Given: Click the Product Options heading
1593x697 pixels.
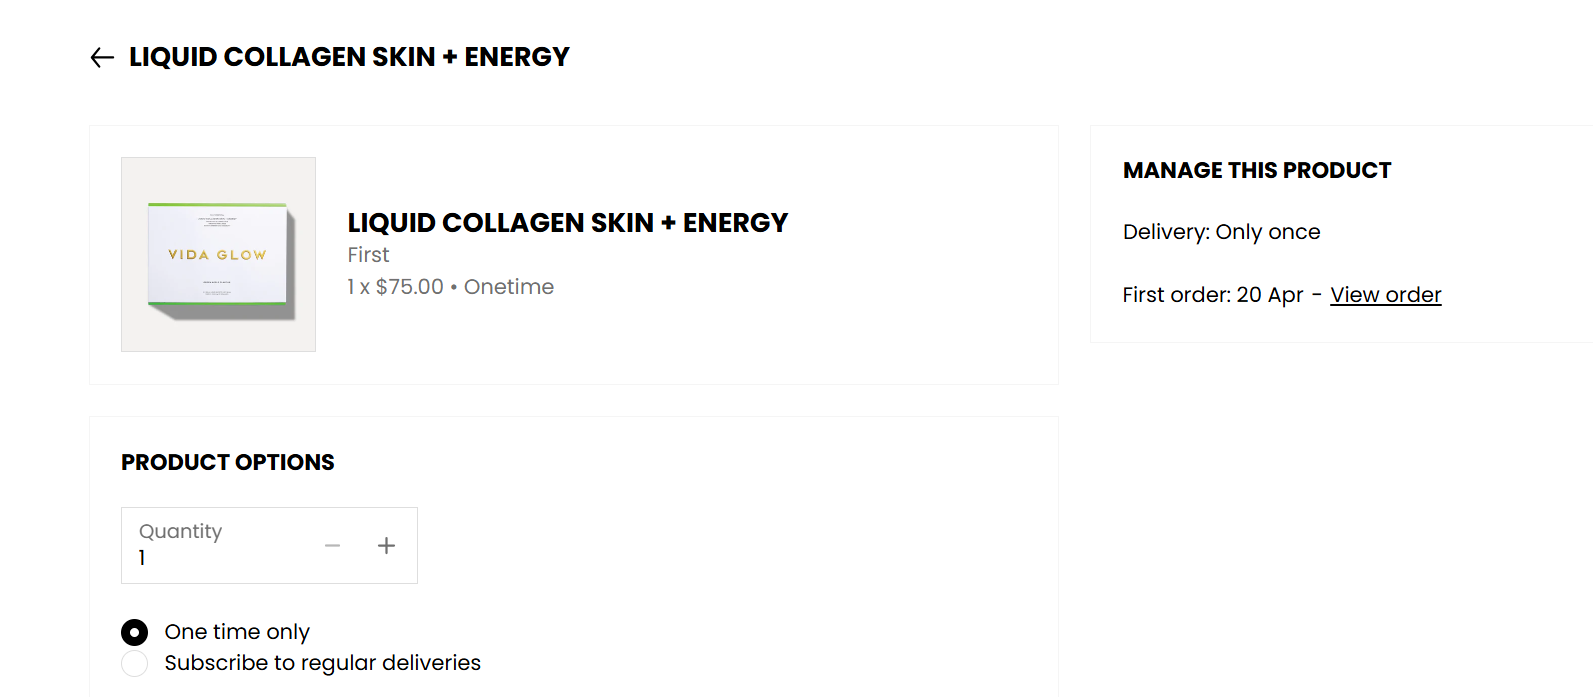Looking at the screenshot, I should click(x=228, y=463).
